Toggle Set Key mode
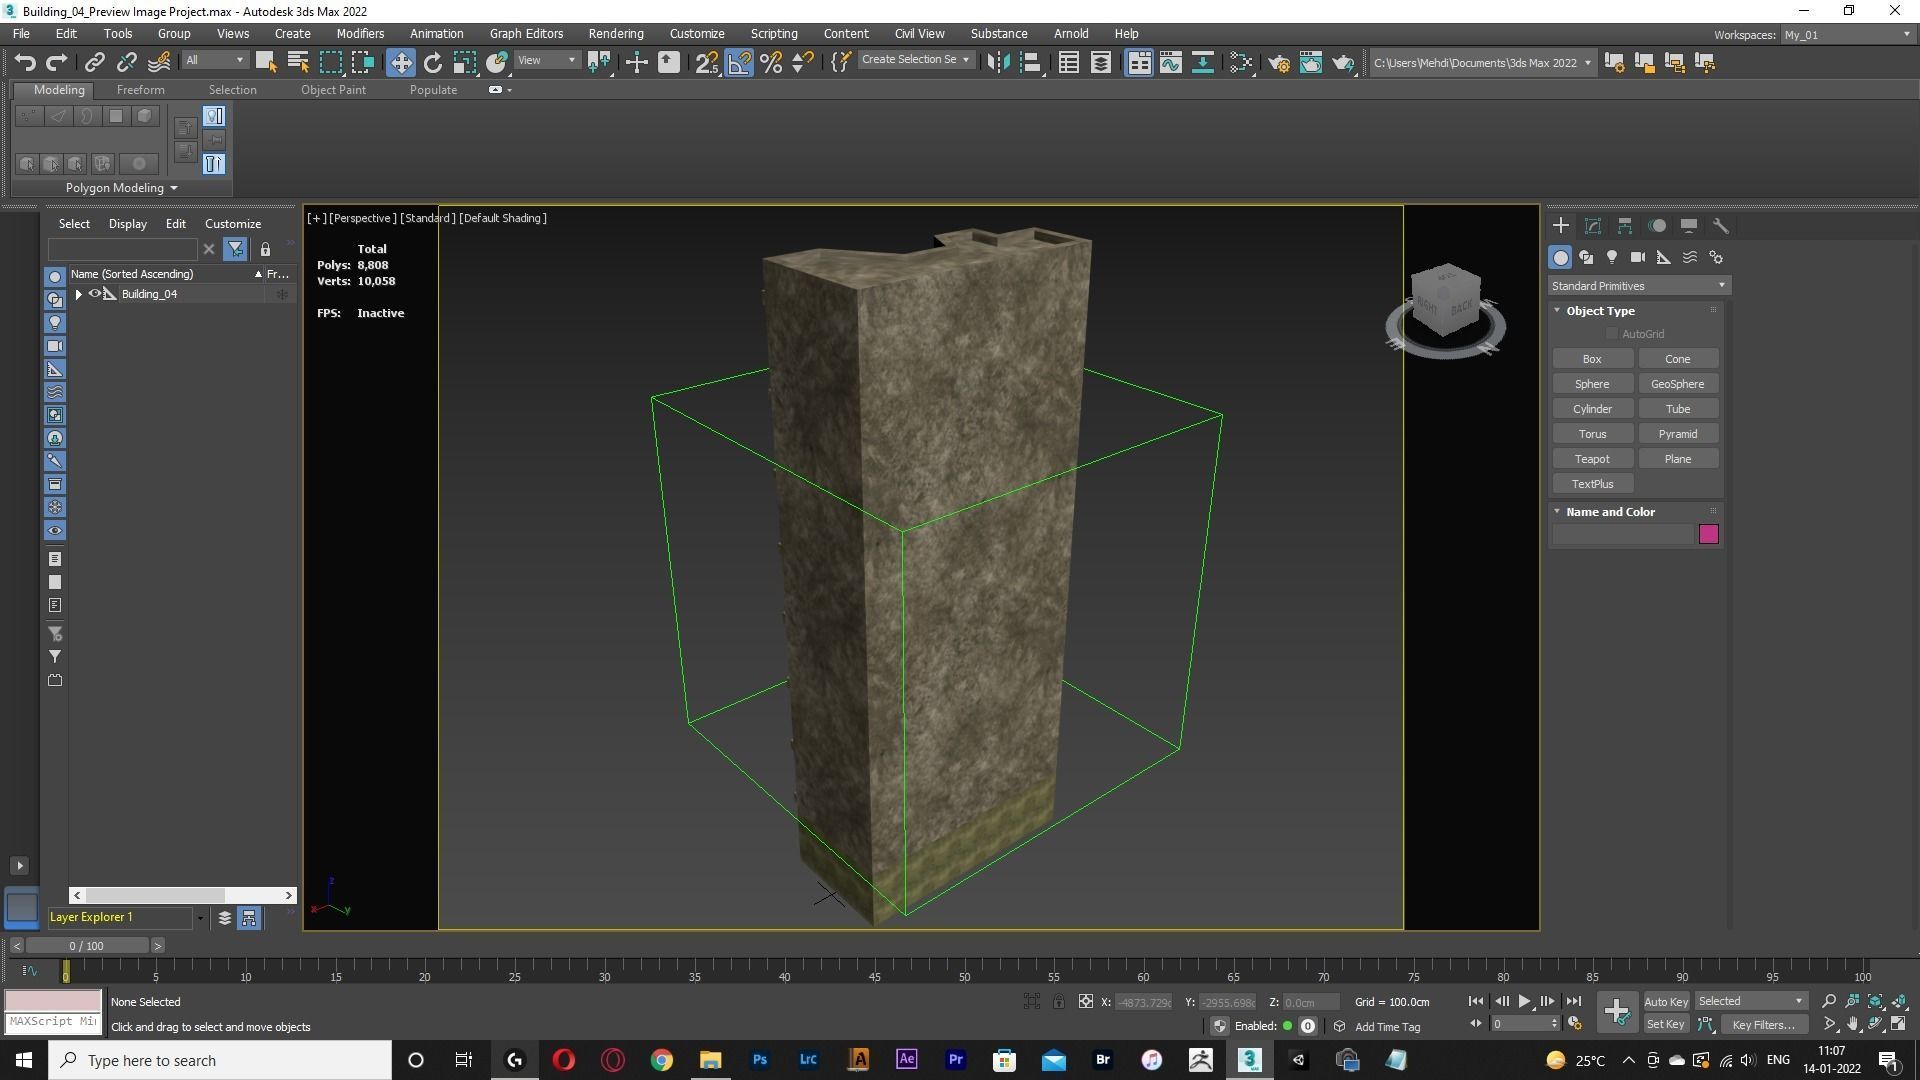This screenshot has width=1920, height=1080. (1666, 1024)
